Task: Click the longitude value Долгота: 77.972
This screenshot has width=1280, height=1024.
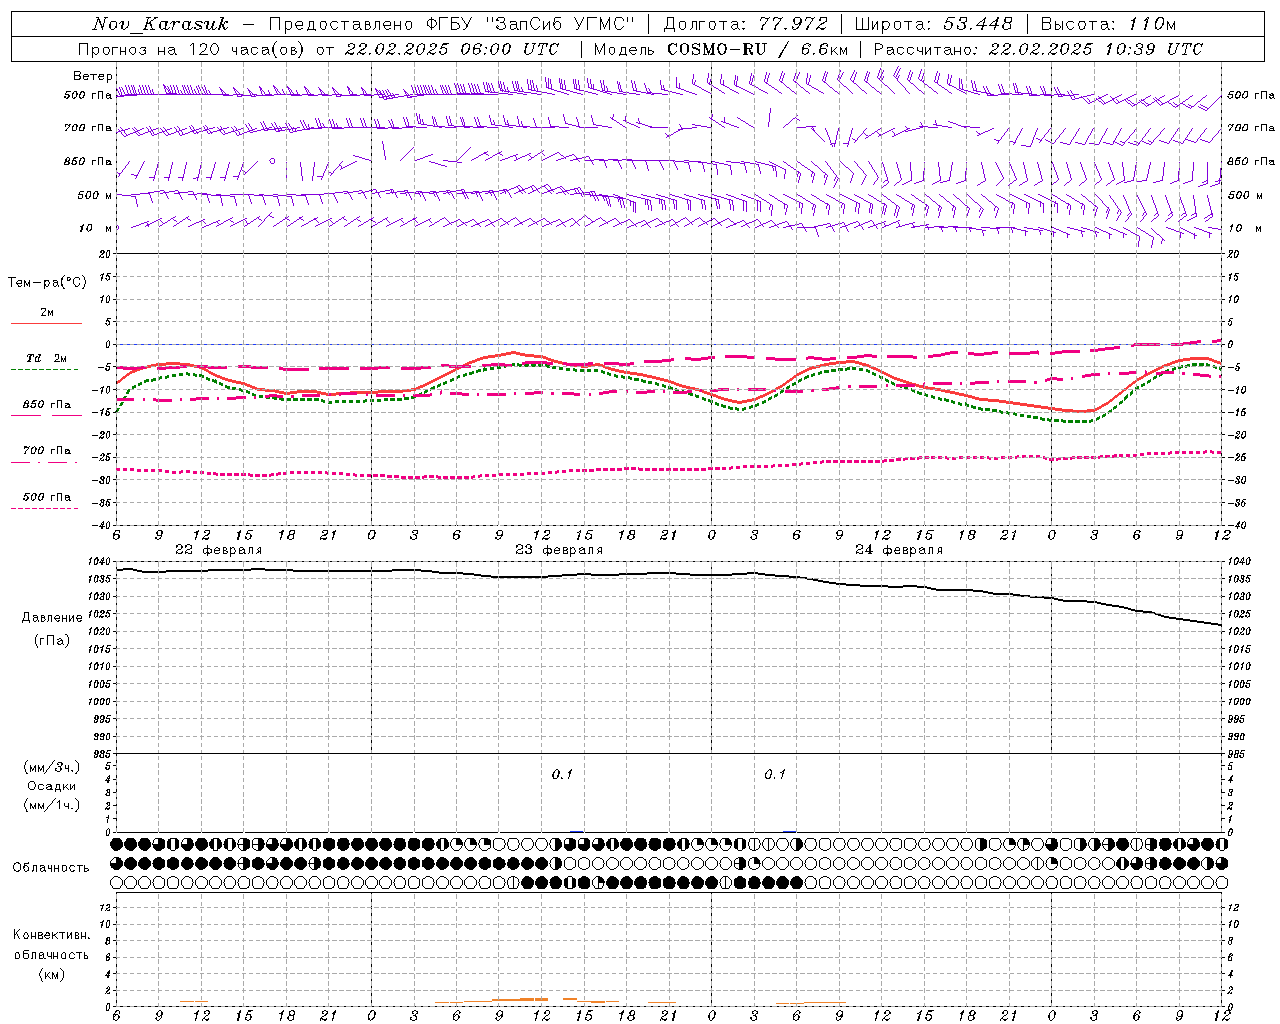Action: 745,24
